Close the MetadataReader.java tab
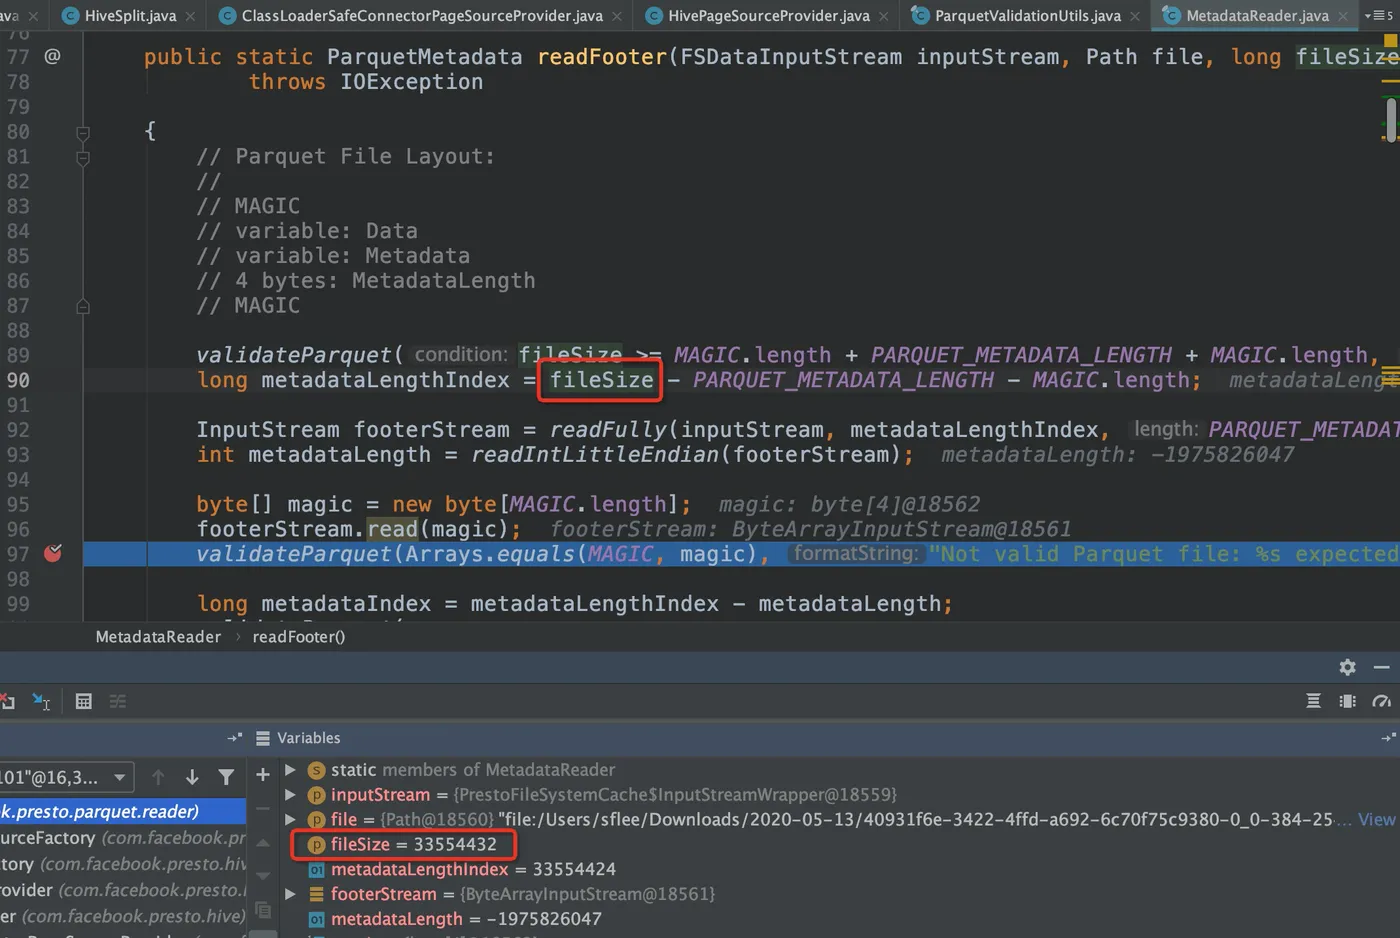1400x938 pixels. pos(1342,16)
